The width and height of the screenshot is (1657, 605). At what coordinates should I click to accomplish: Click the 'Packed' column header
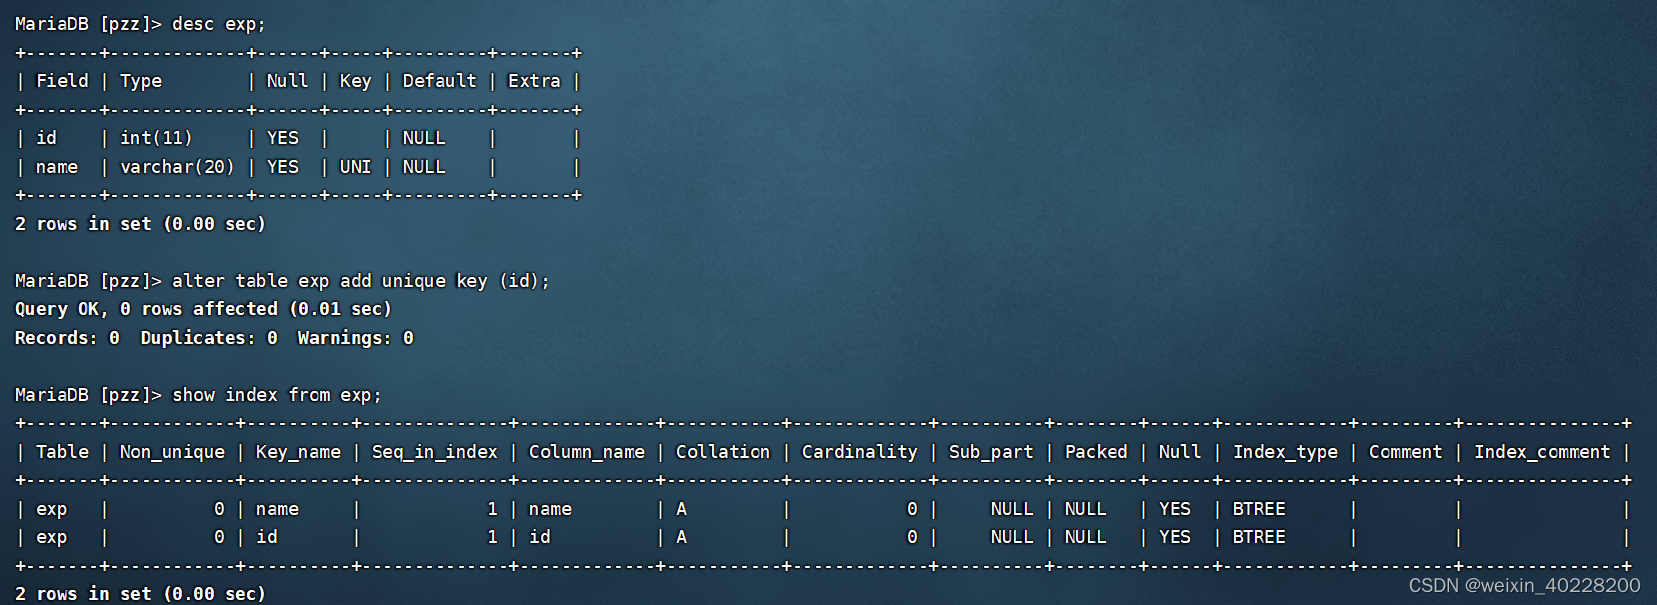(x=1096, y=452)
